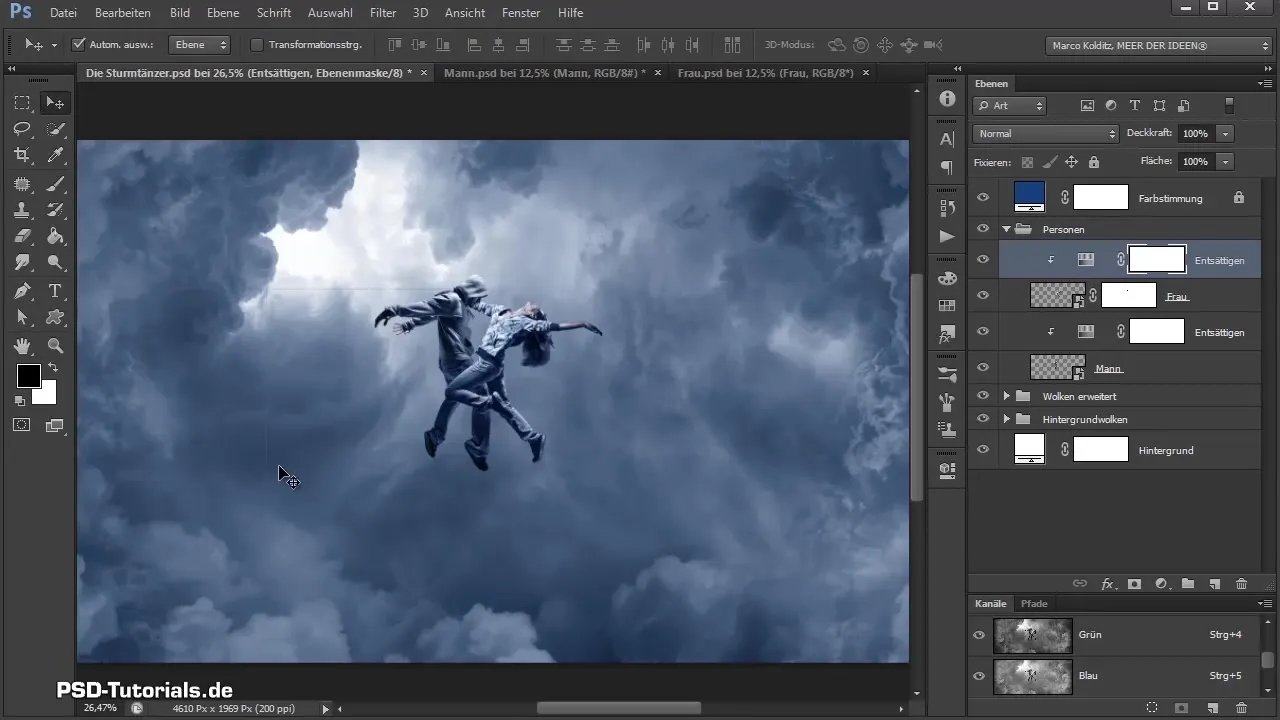1280x720 pixels.
Task: Select the Eraser tool
Action: point(22,237)
